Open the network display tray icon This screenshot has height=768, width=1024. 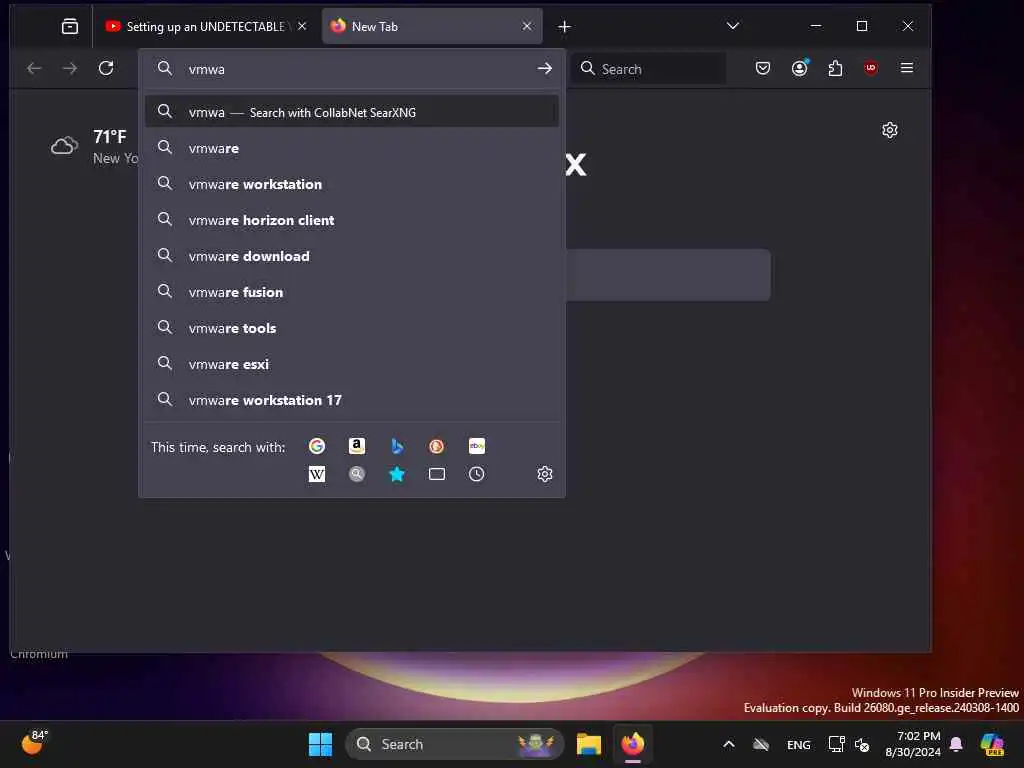click(836, 744)
